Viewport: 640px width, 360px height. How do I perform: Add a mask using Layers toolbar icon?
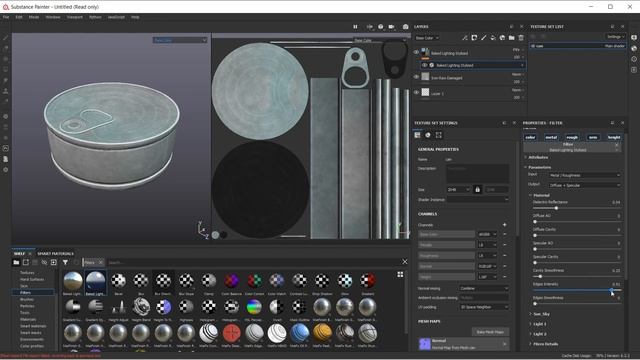474,38
